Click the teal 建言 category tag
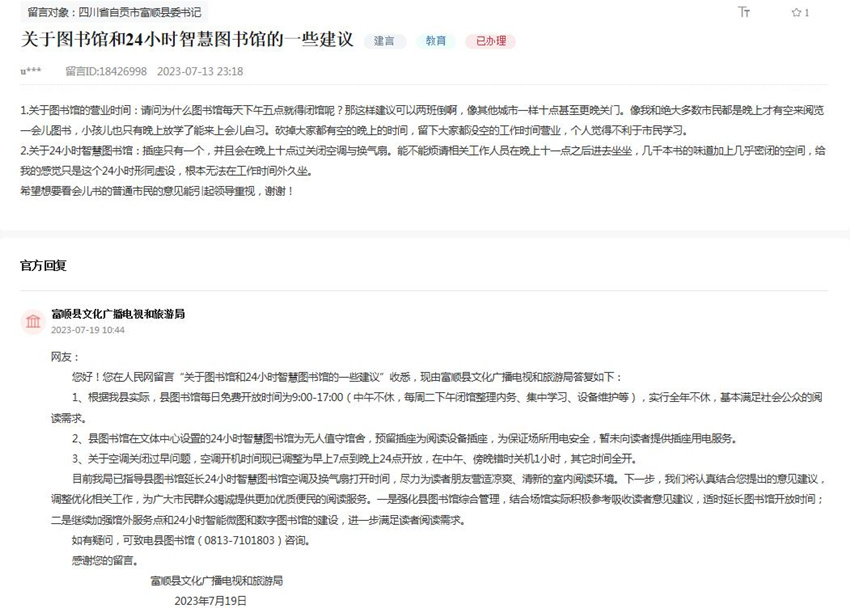The width and height of the screenshot is (850, 608). point(384,41)
